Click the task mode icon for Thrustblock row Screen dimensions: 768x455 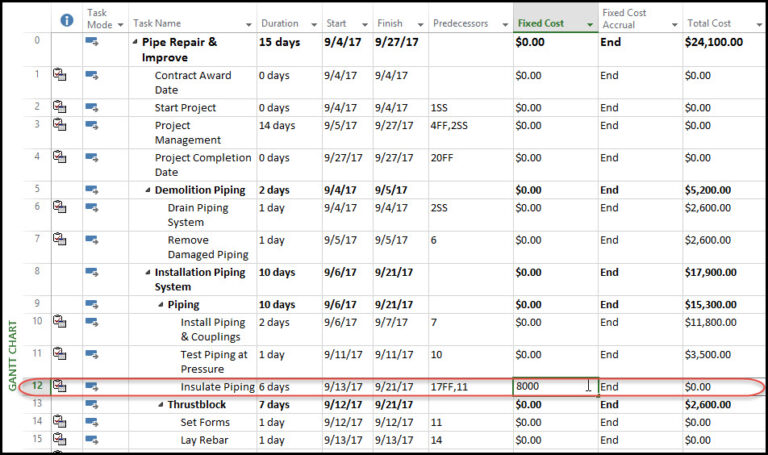coord(92,405)
